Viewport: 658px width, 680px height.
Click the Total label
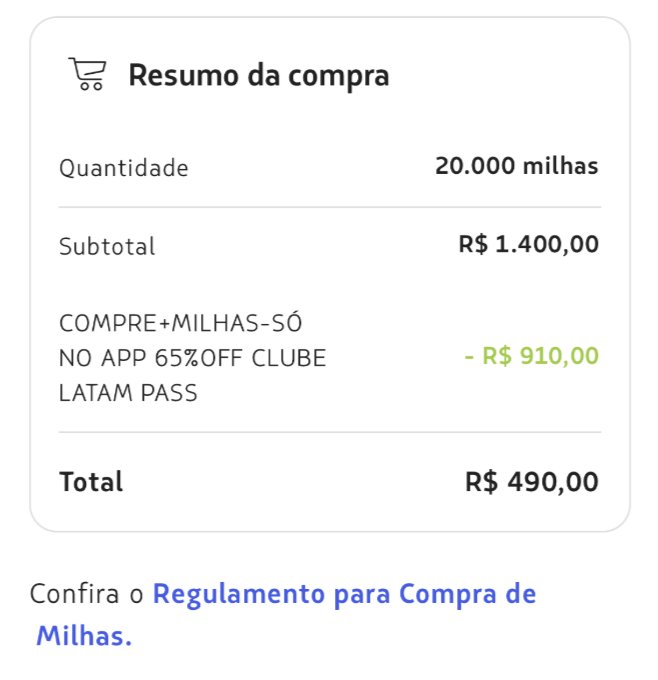(x=91, y=482)
